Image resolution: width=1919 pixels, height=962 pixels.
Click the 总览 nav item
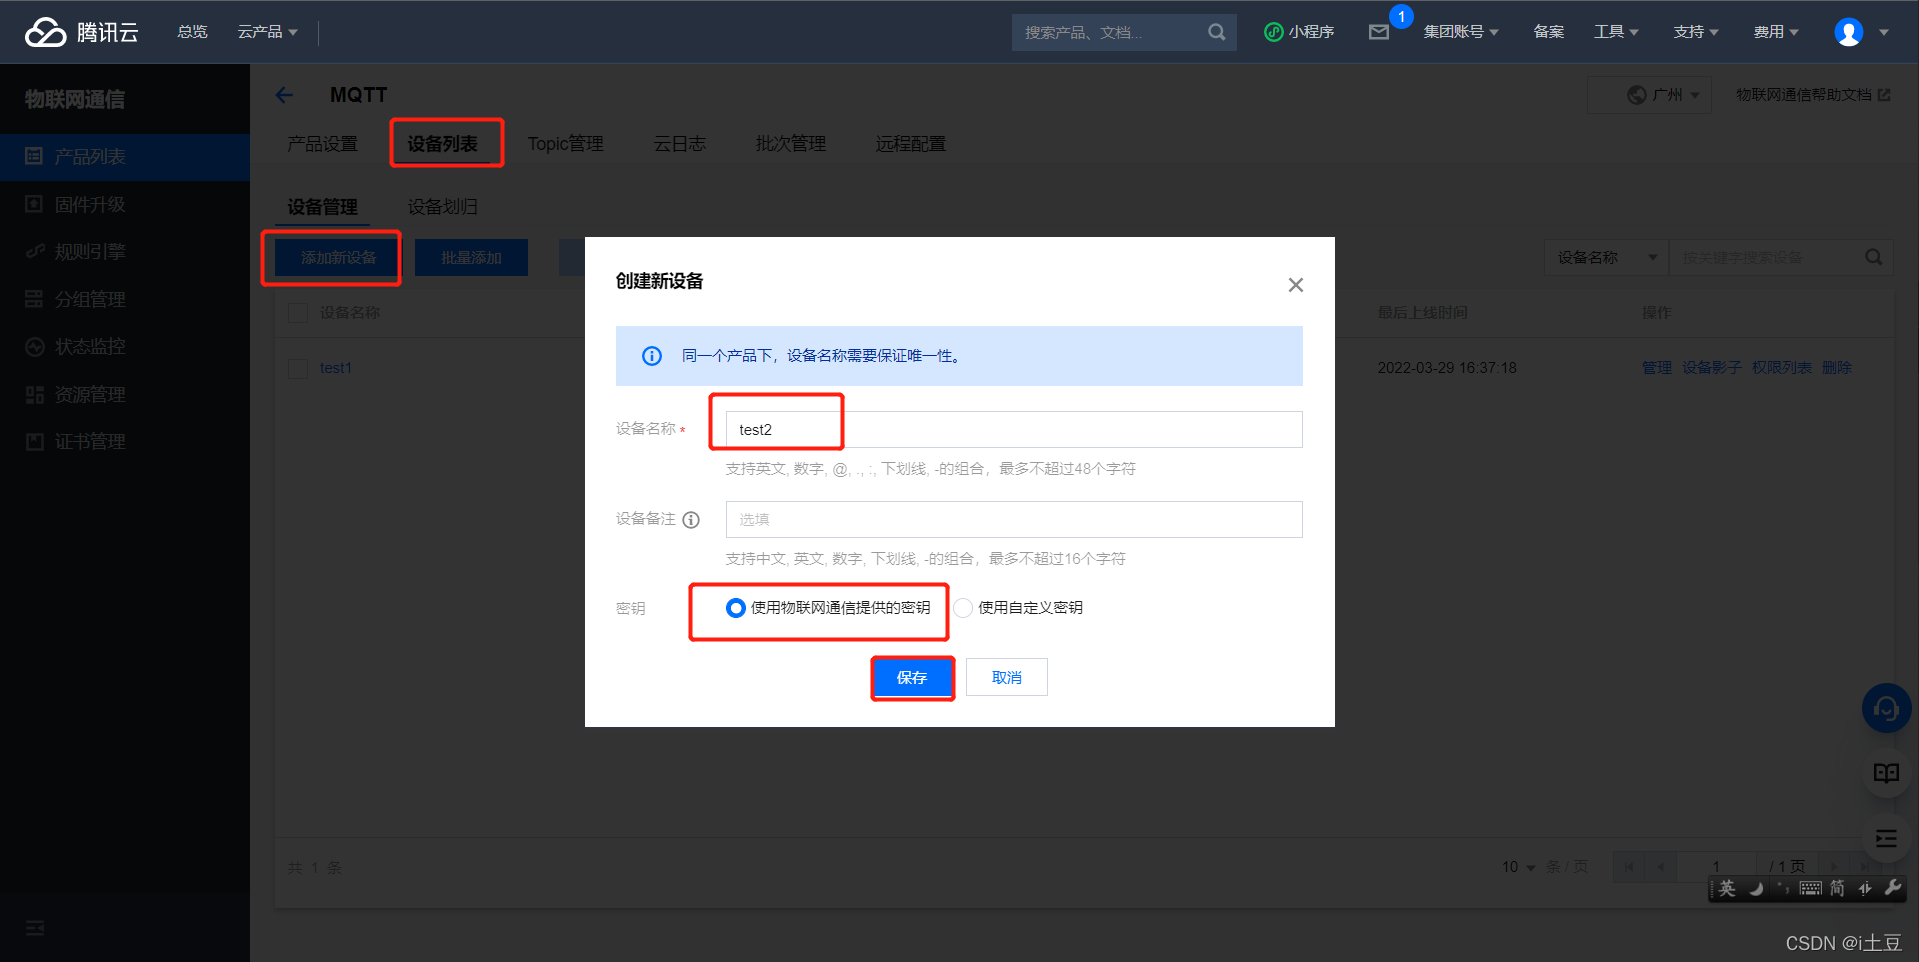pos(192,32)
